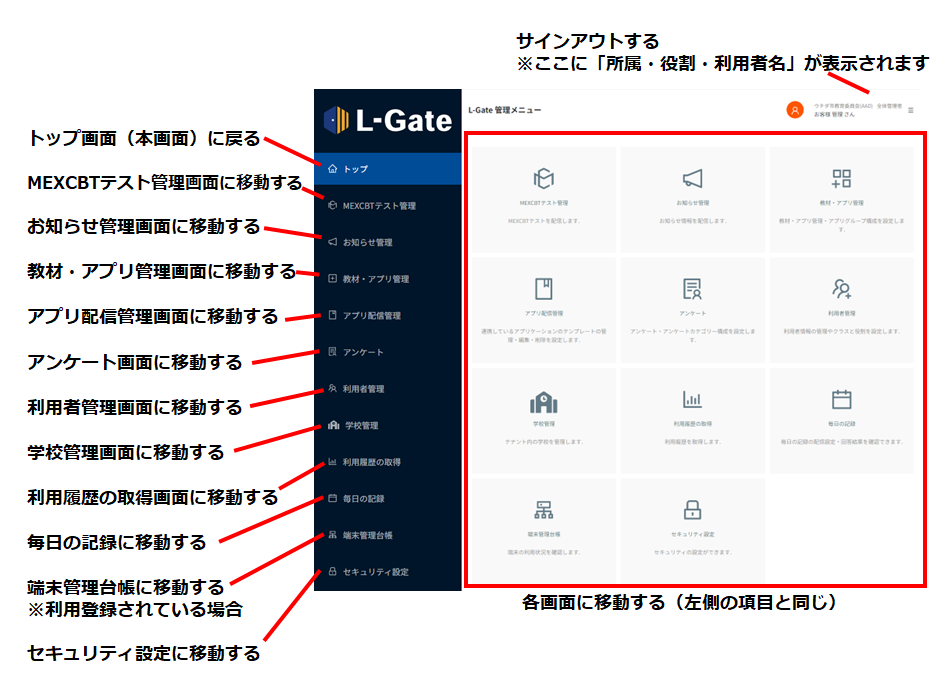Click the plus-box icon beside 教材・アプリ管理 in sidebar
The width and height of the screenshot is (952, 684).
(x=332, y=279)
